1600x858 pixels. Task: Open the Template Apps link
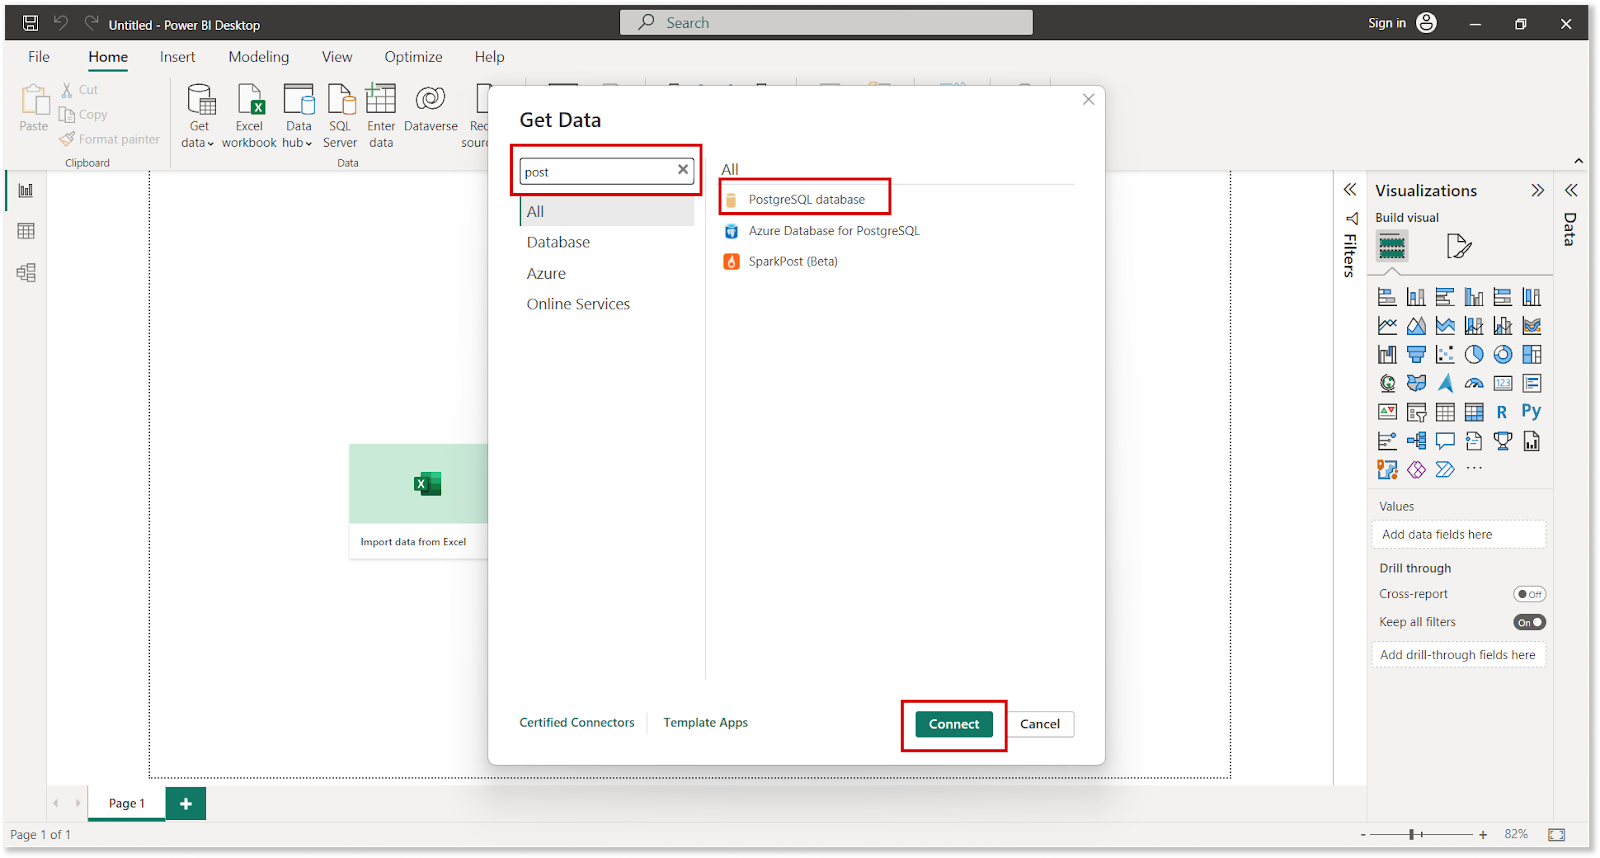click(705, 722)
